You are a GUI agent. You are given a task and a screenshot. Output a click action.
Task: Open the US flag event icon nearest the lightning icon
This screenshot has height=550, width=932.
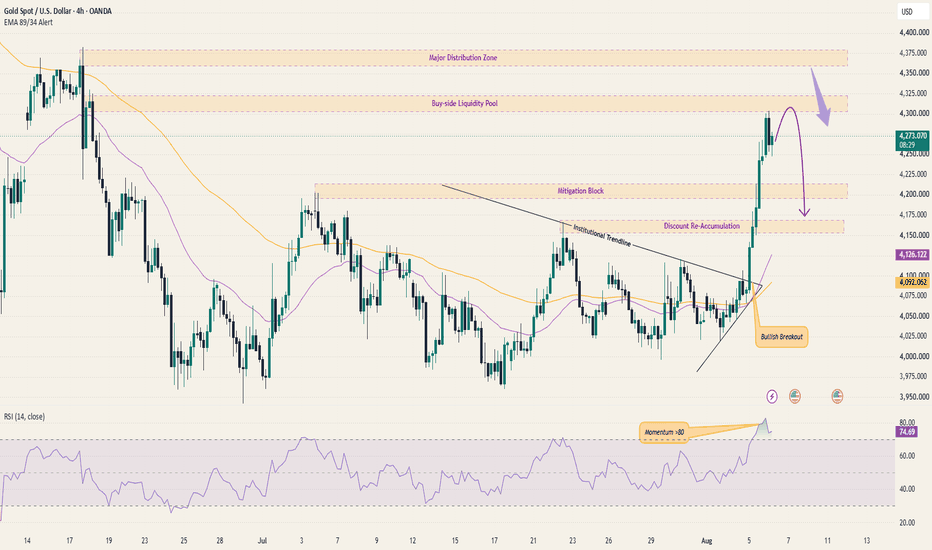(x=795, y=396)
